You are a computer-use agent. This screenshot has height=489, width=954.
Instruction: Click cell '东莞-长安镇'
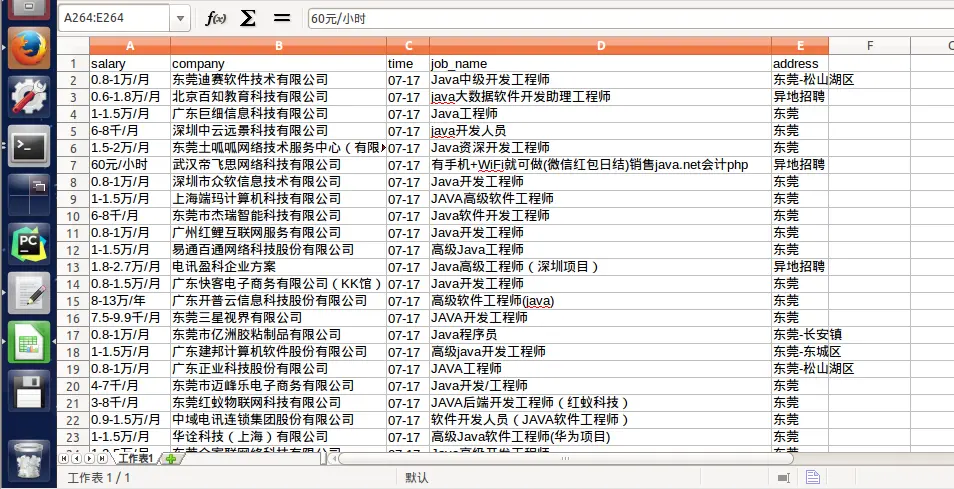800,336
